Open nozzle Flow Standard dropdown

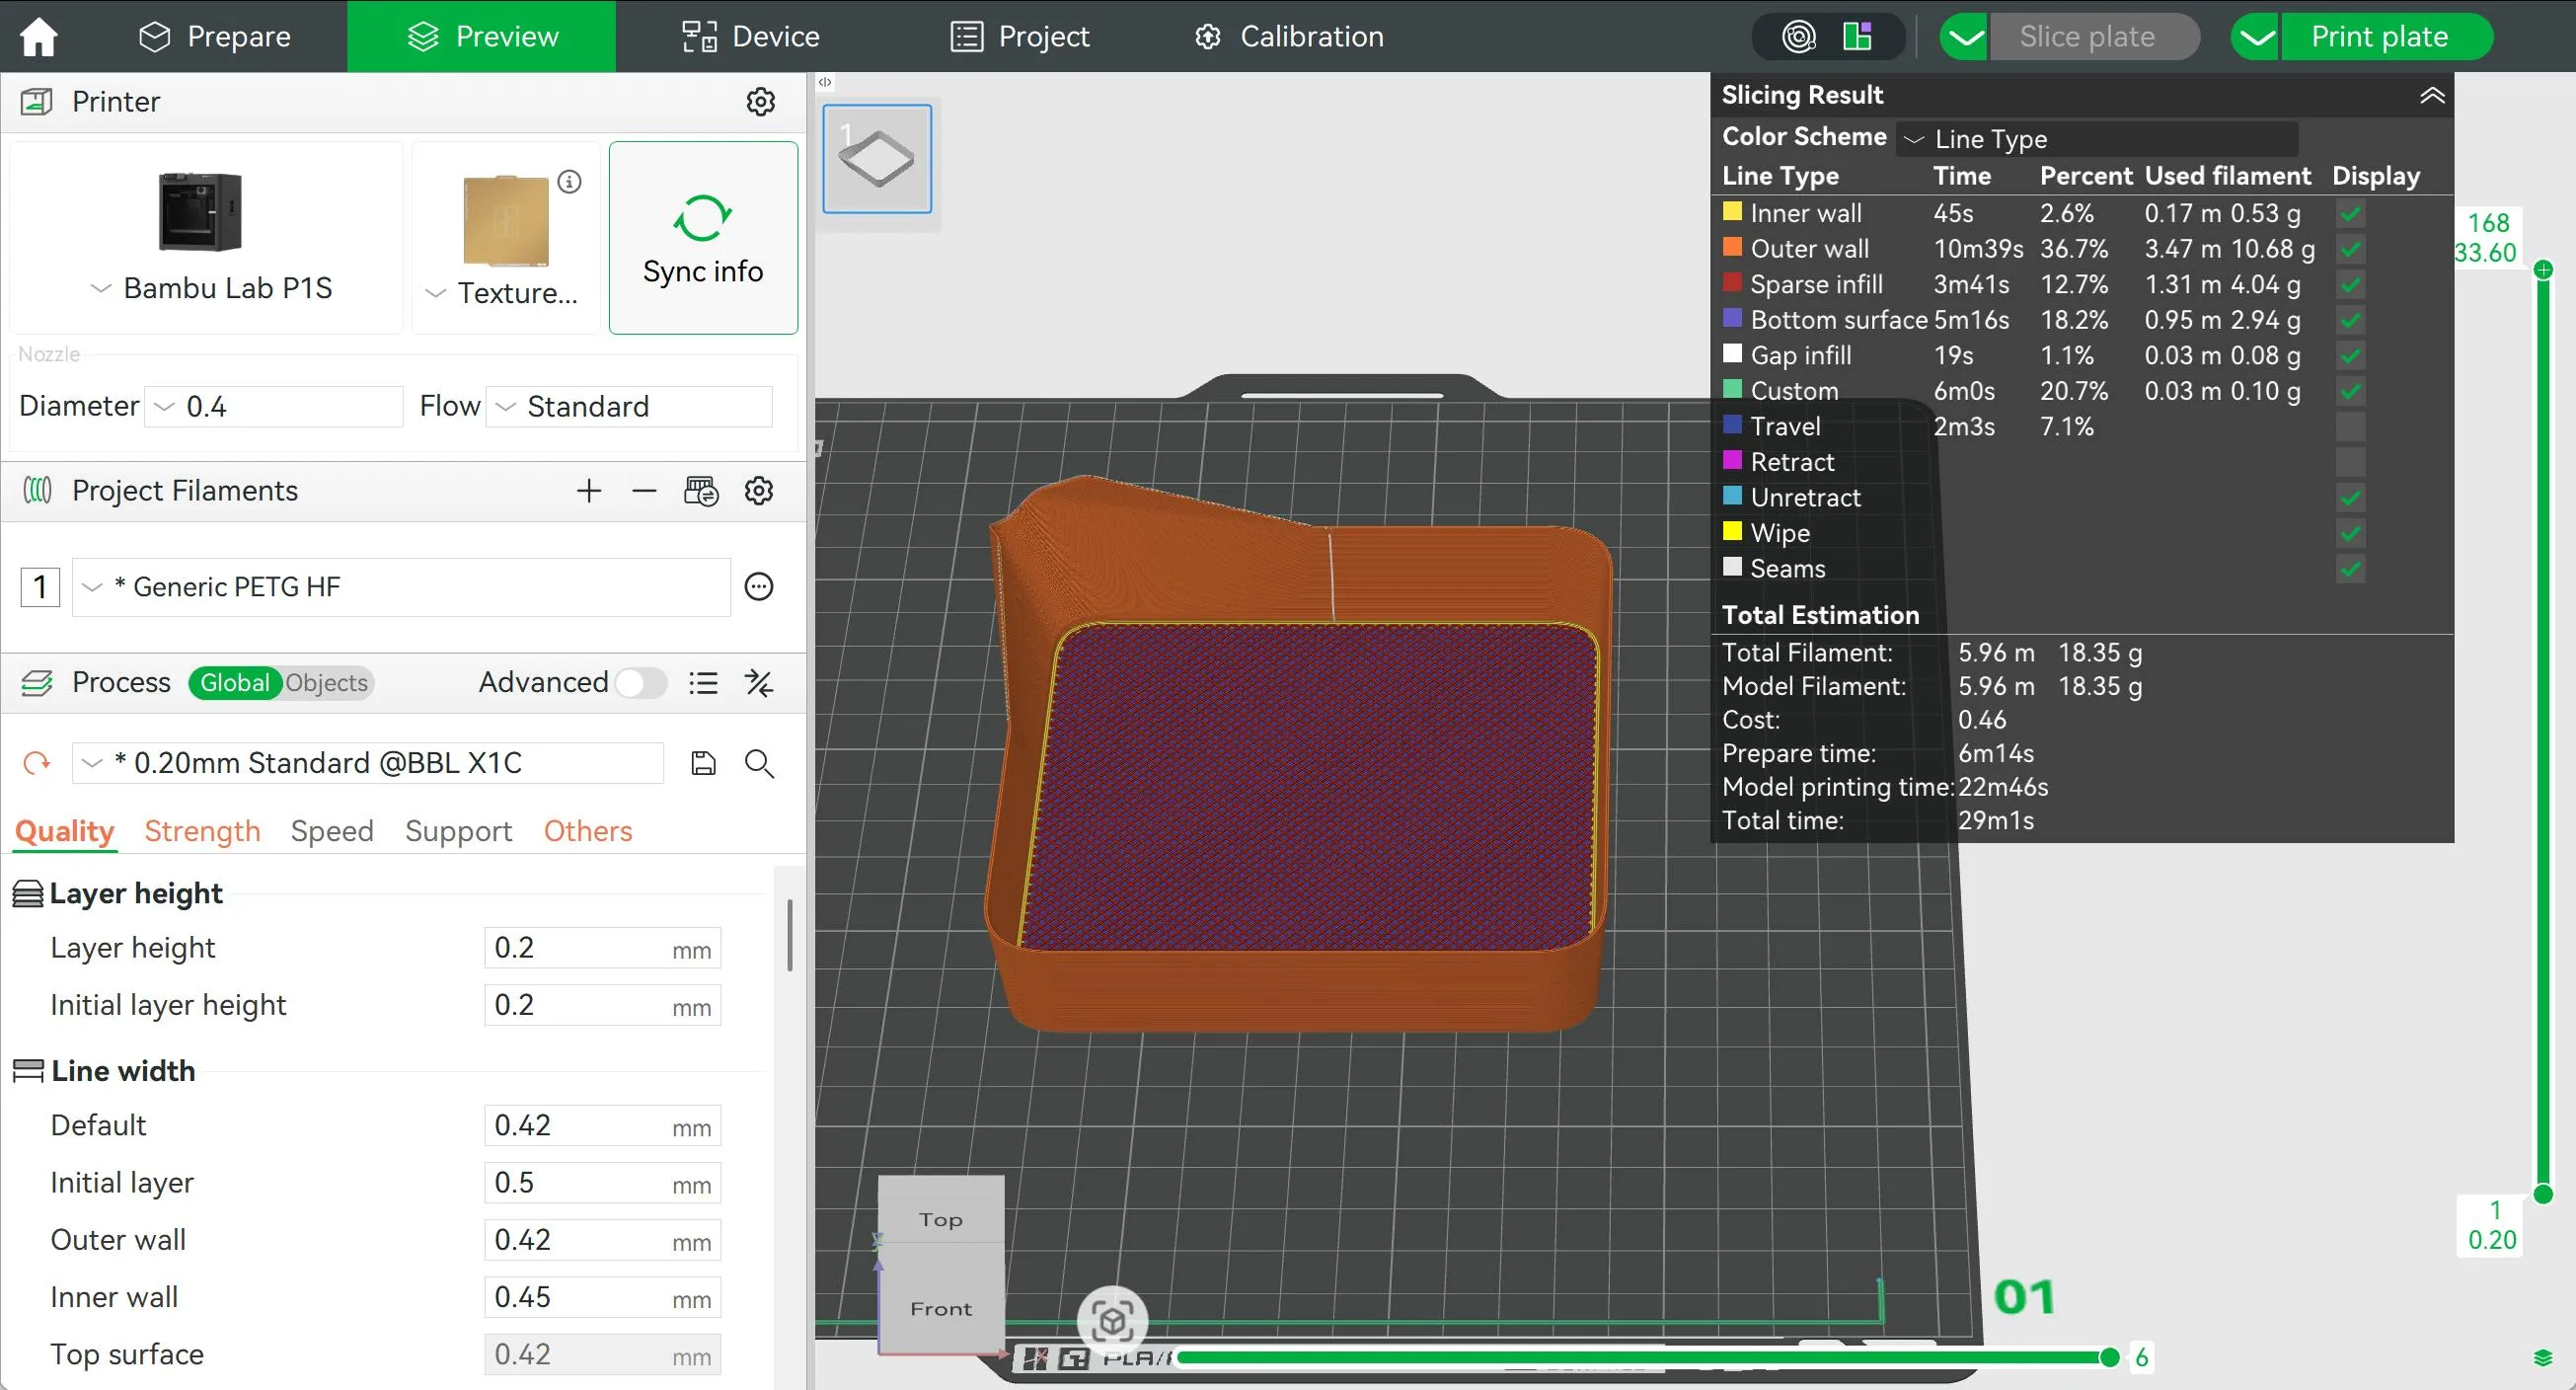[629, 406]
